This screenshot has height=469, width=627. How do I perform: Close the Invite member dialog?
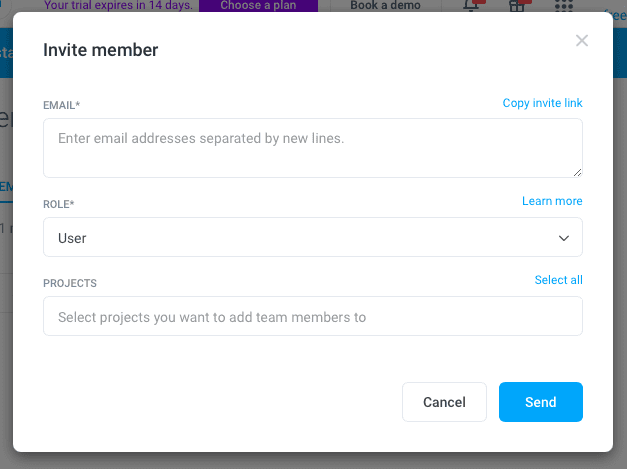point(582,41)
